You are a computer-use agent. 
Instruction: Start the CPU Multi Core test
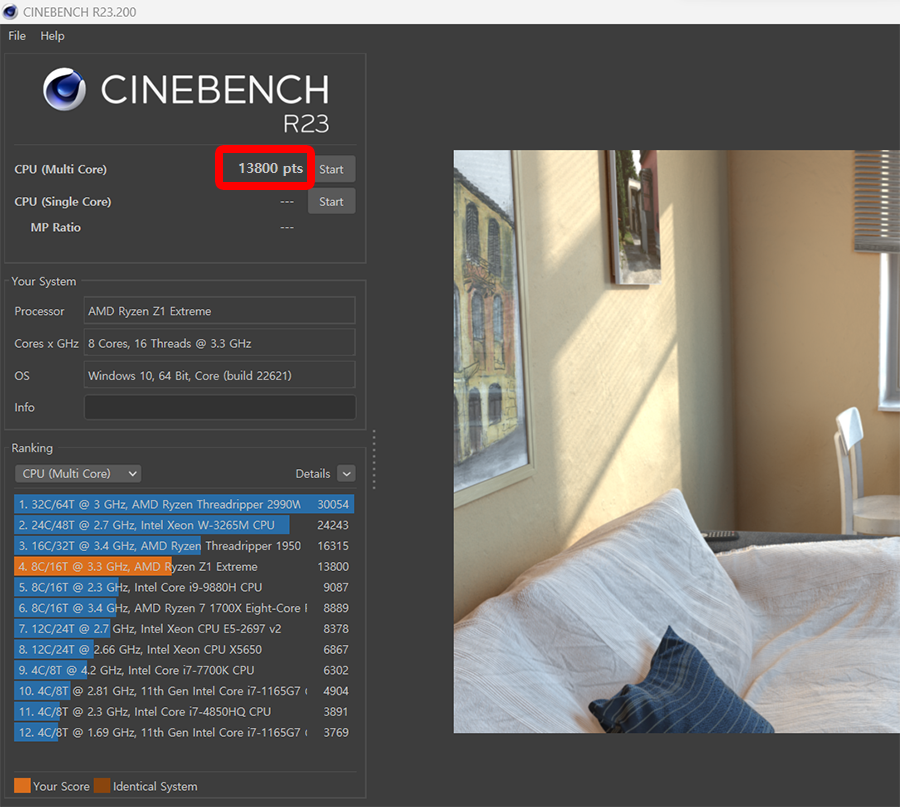(x=331, y=169)
